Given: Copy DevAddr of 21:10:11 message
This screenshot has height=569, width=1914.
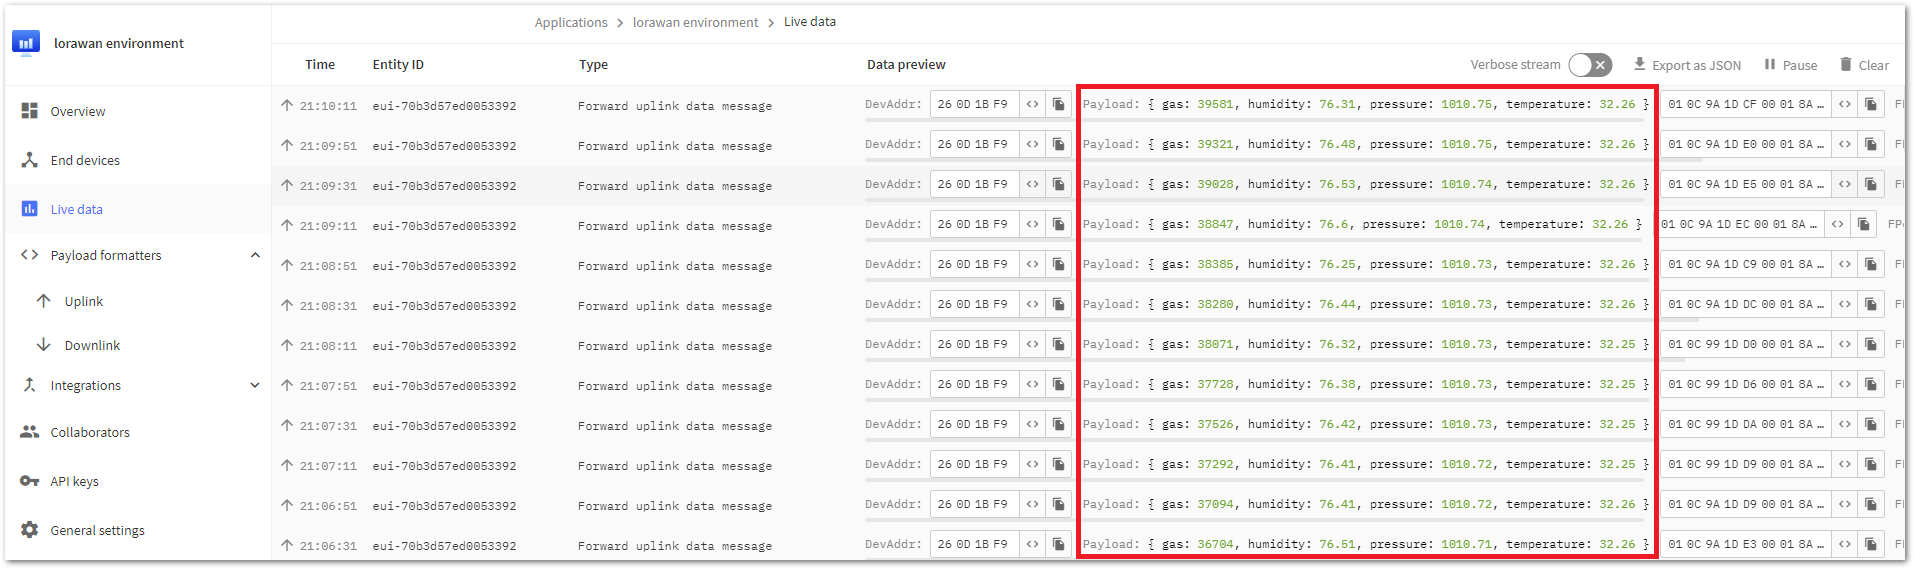Looking at the screenshot, I should [x=1058, y=104].
